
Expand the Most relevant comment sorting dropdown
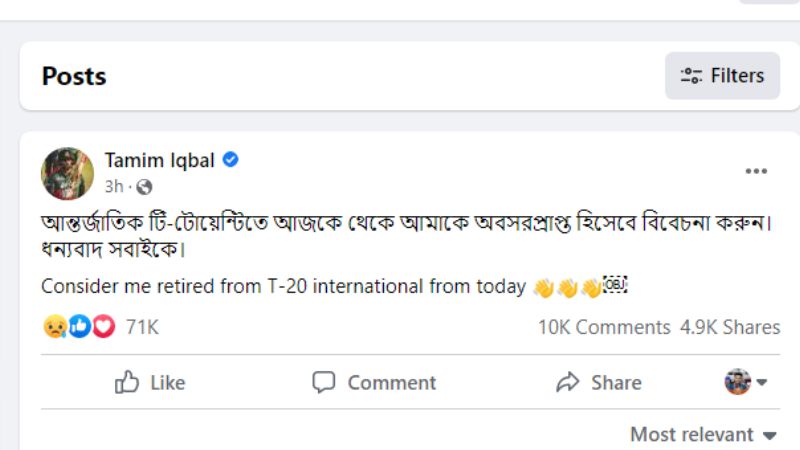(703, 434)
